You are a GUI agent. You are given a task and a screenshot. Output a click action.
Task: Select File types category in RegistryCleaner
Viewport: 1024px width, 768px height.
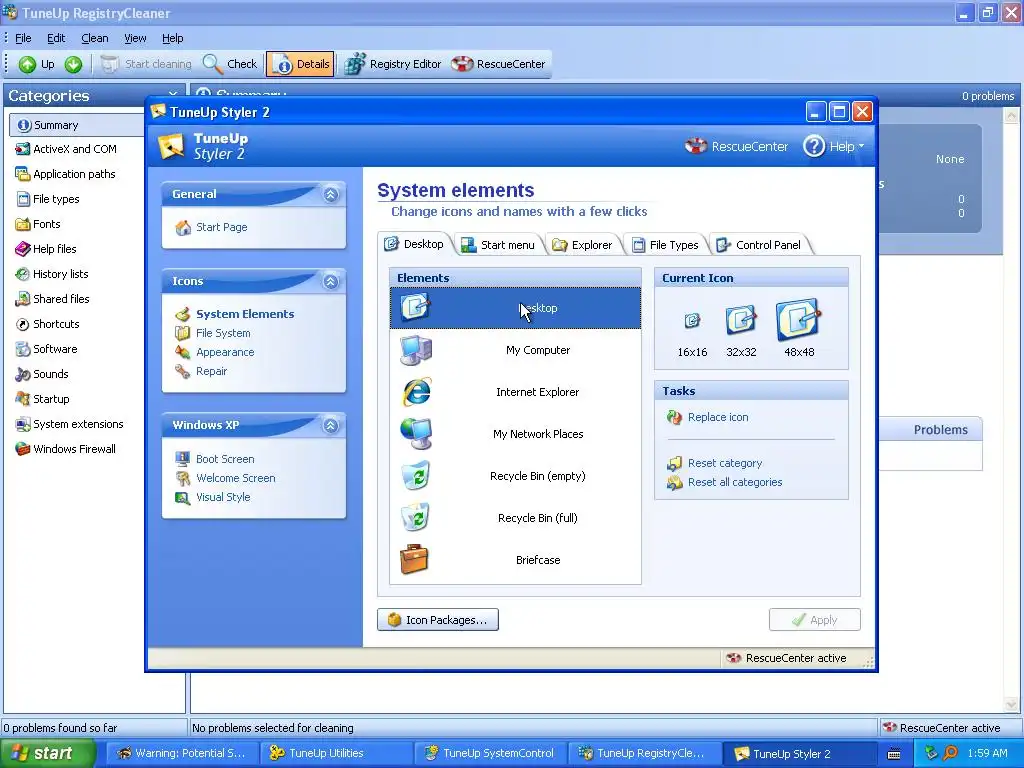coord(48,199)
